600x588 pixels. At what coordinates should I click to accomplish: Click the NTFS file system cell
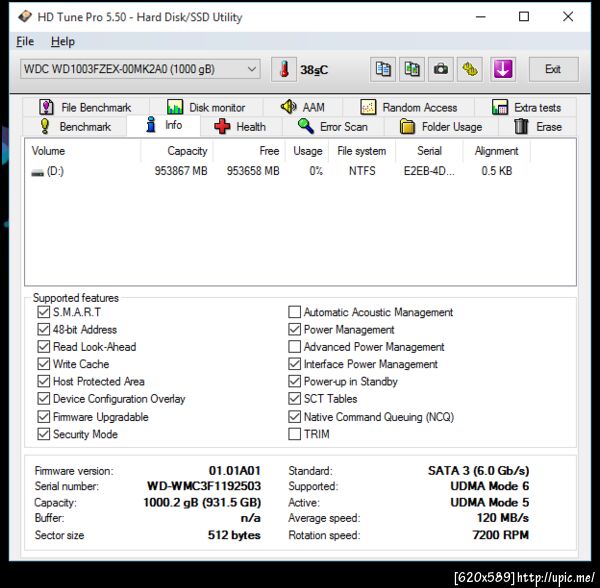click(x=362, y=171)
